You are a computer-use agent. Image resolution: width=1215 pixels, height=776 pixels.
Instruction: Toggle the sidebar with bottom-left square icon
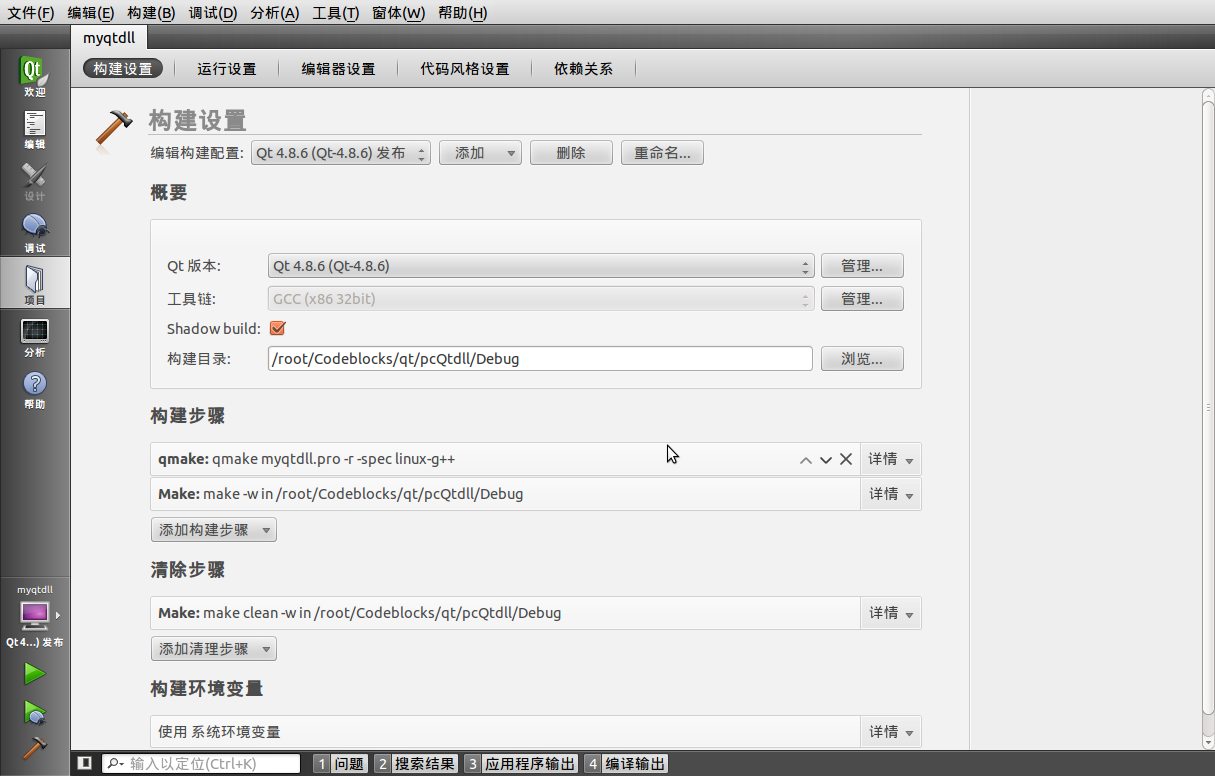coord(85,764)
